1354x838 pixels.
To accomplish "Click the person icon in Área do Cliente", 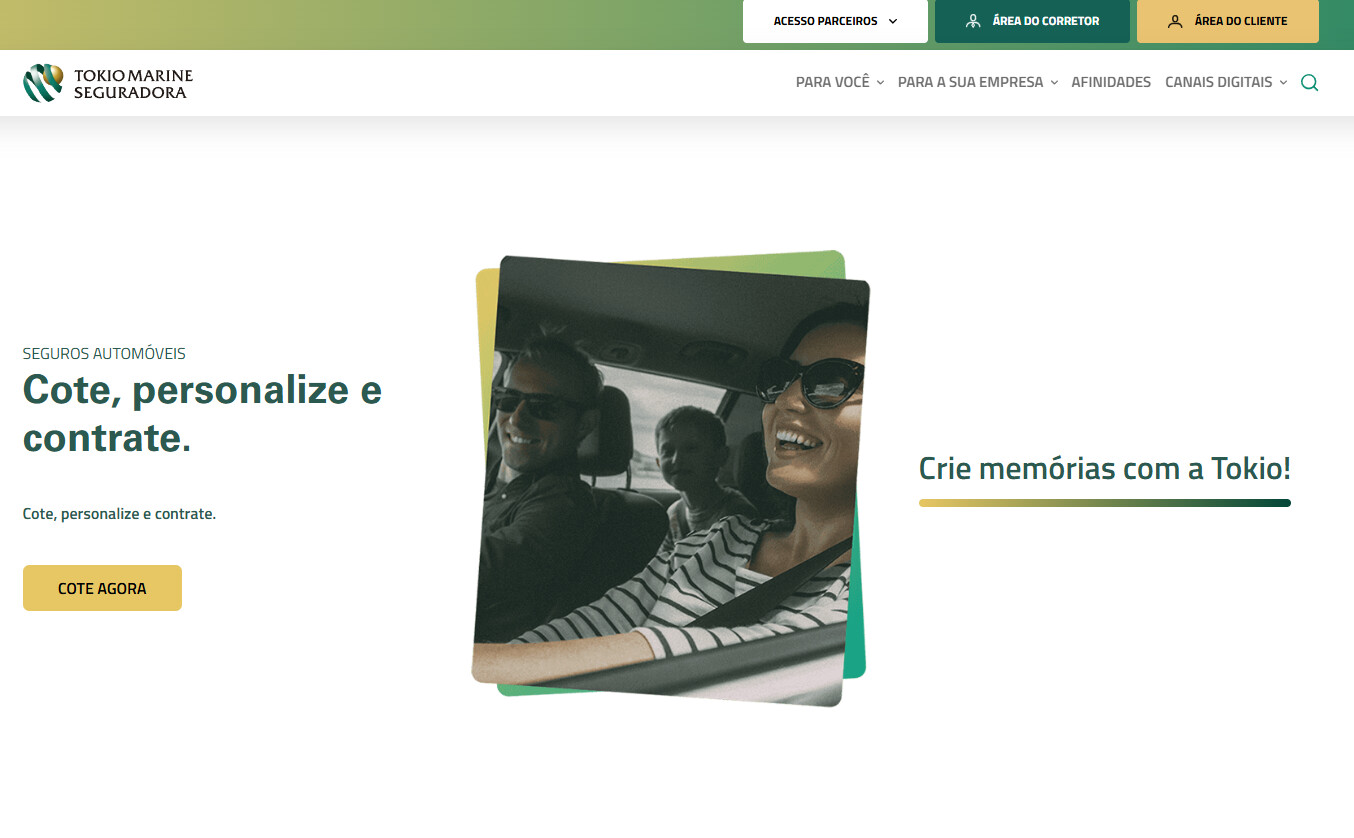I will click(x=1175, y=21).
